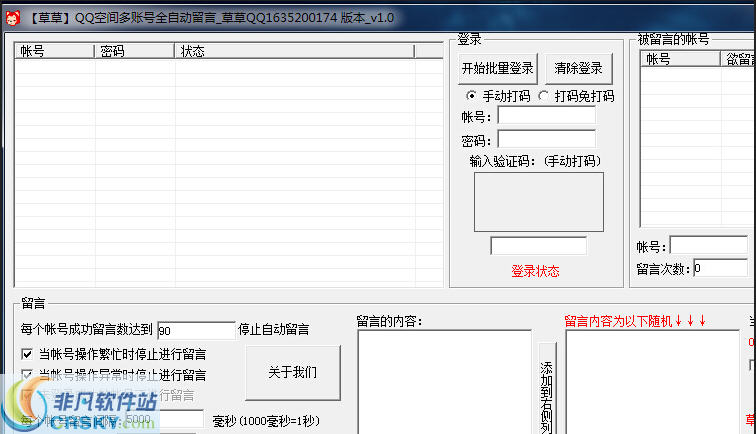This screenshot has height=434, width=756.
Task: Click 清除登录 button
Action: pos(579,68)
